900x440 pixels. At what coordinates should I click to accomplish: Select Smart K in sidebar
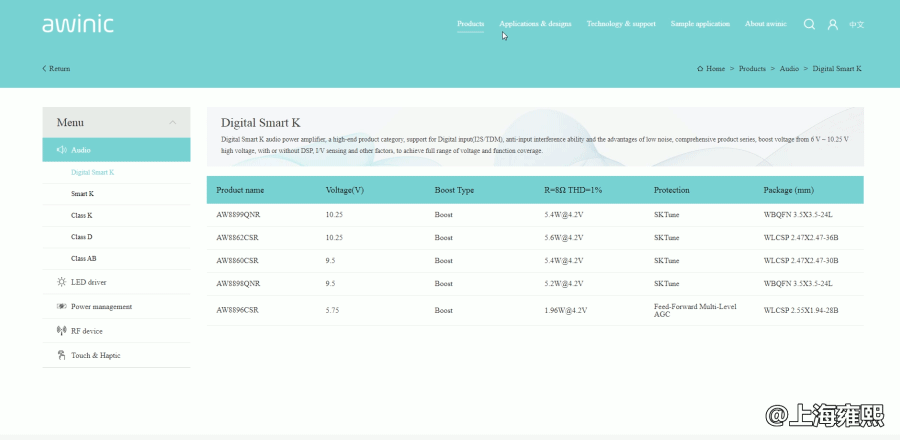point(83,194)
